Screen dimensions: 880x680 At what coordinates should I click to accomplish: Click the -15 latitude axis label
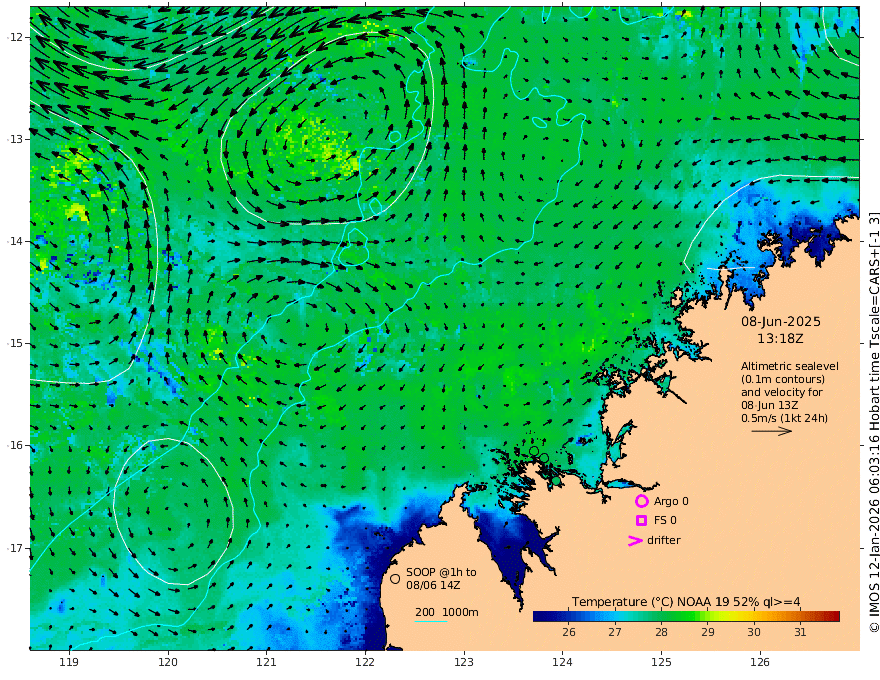[x=15, y=343]
